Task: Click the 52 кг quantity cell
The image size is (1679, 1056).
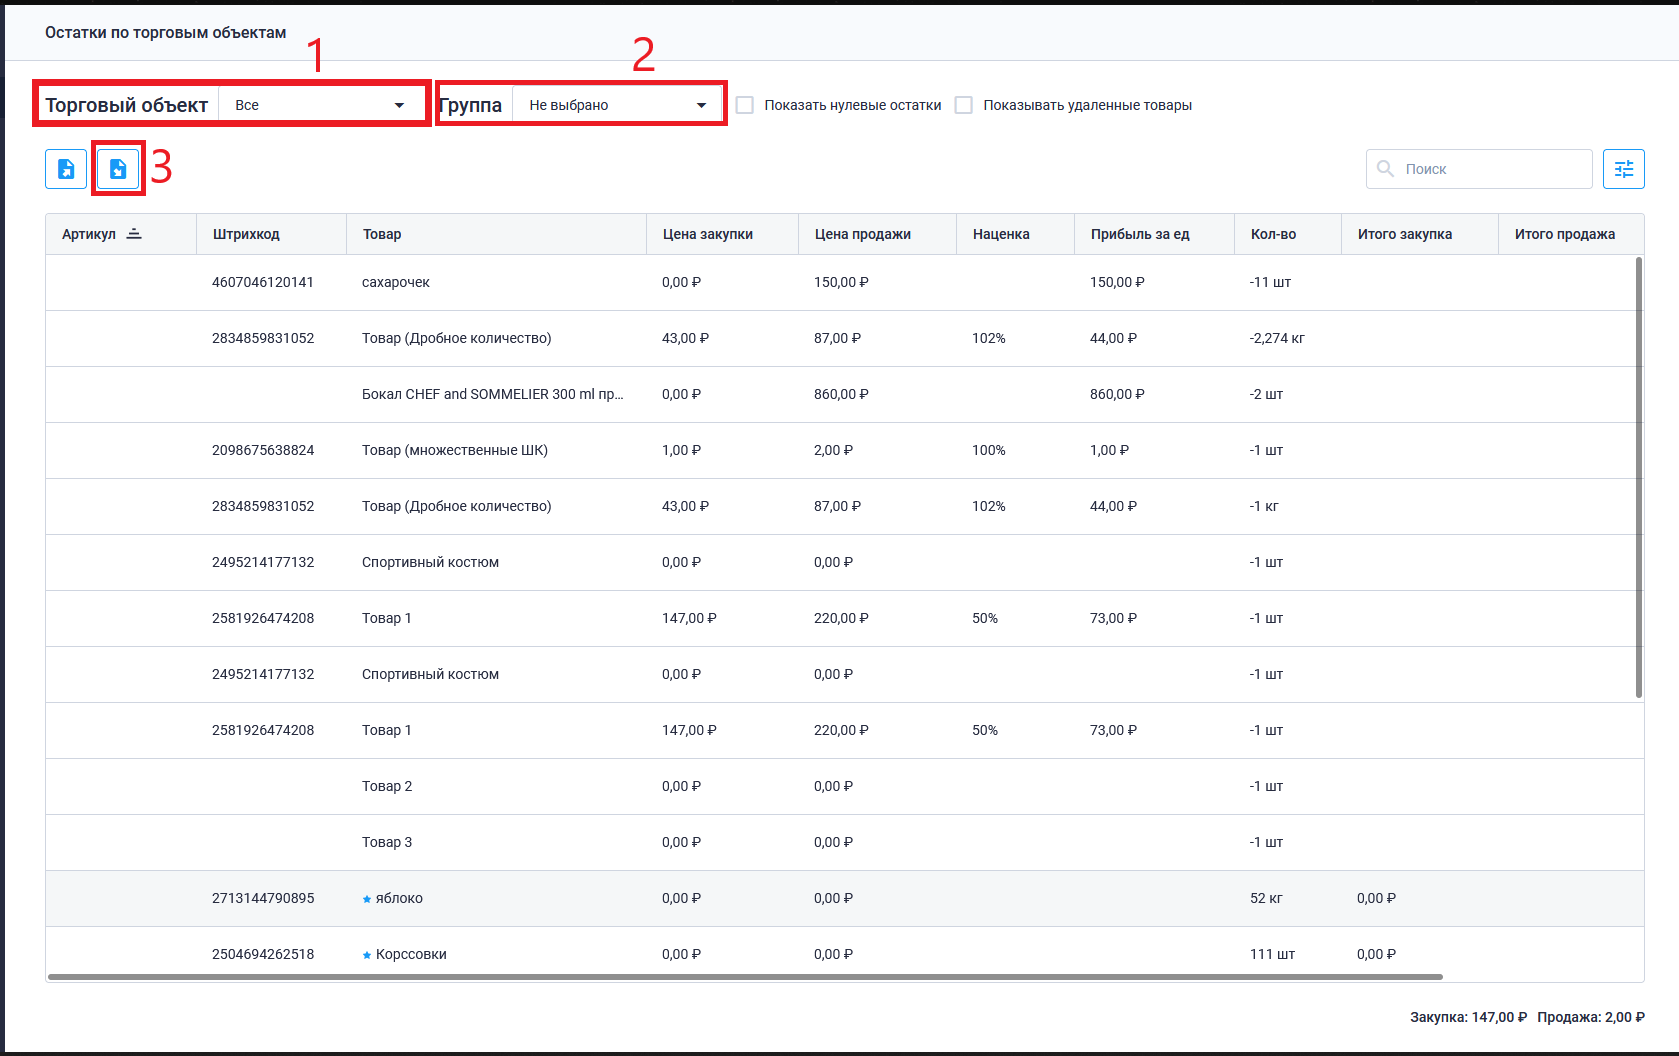Action: [x=1266, y=898]
